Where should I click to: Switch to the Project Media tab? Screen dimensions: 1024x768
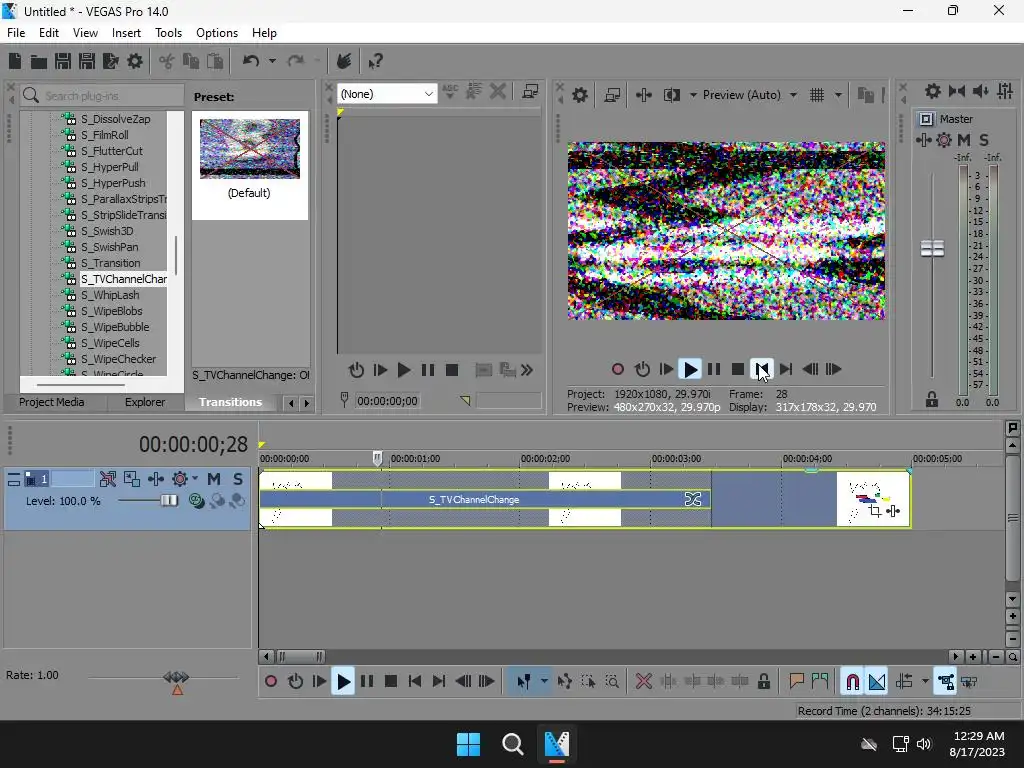tap(52, 402)
